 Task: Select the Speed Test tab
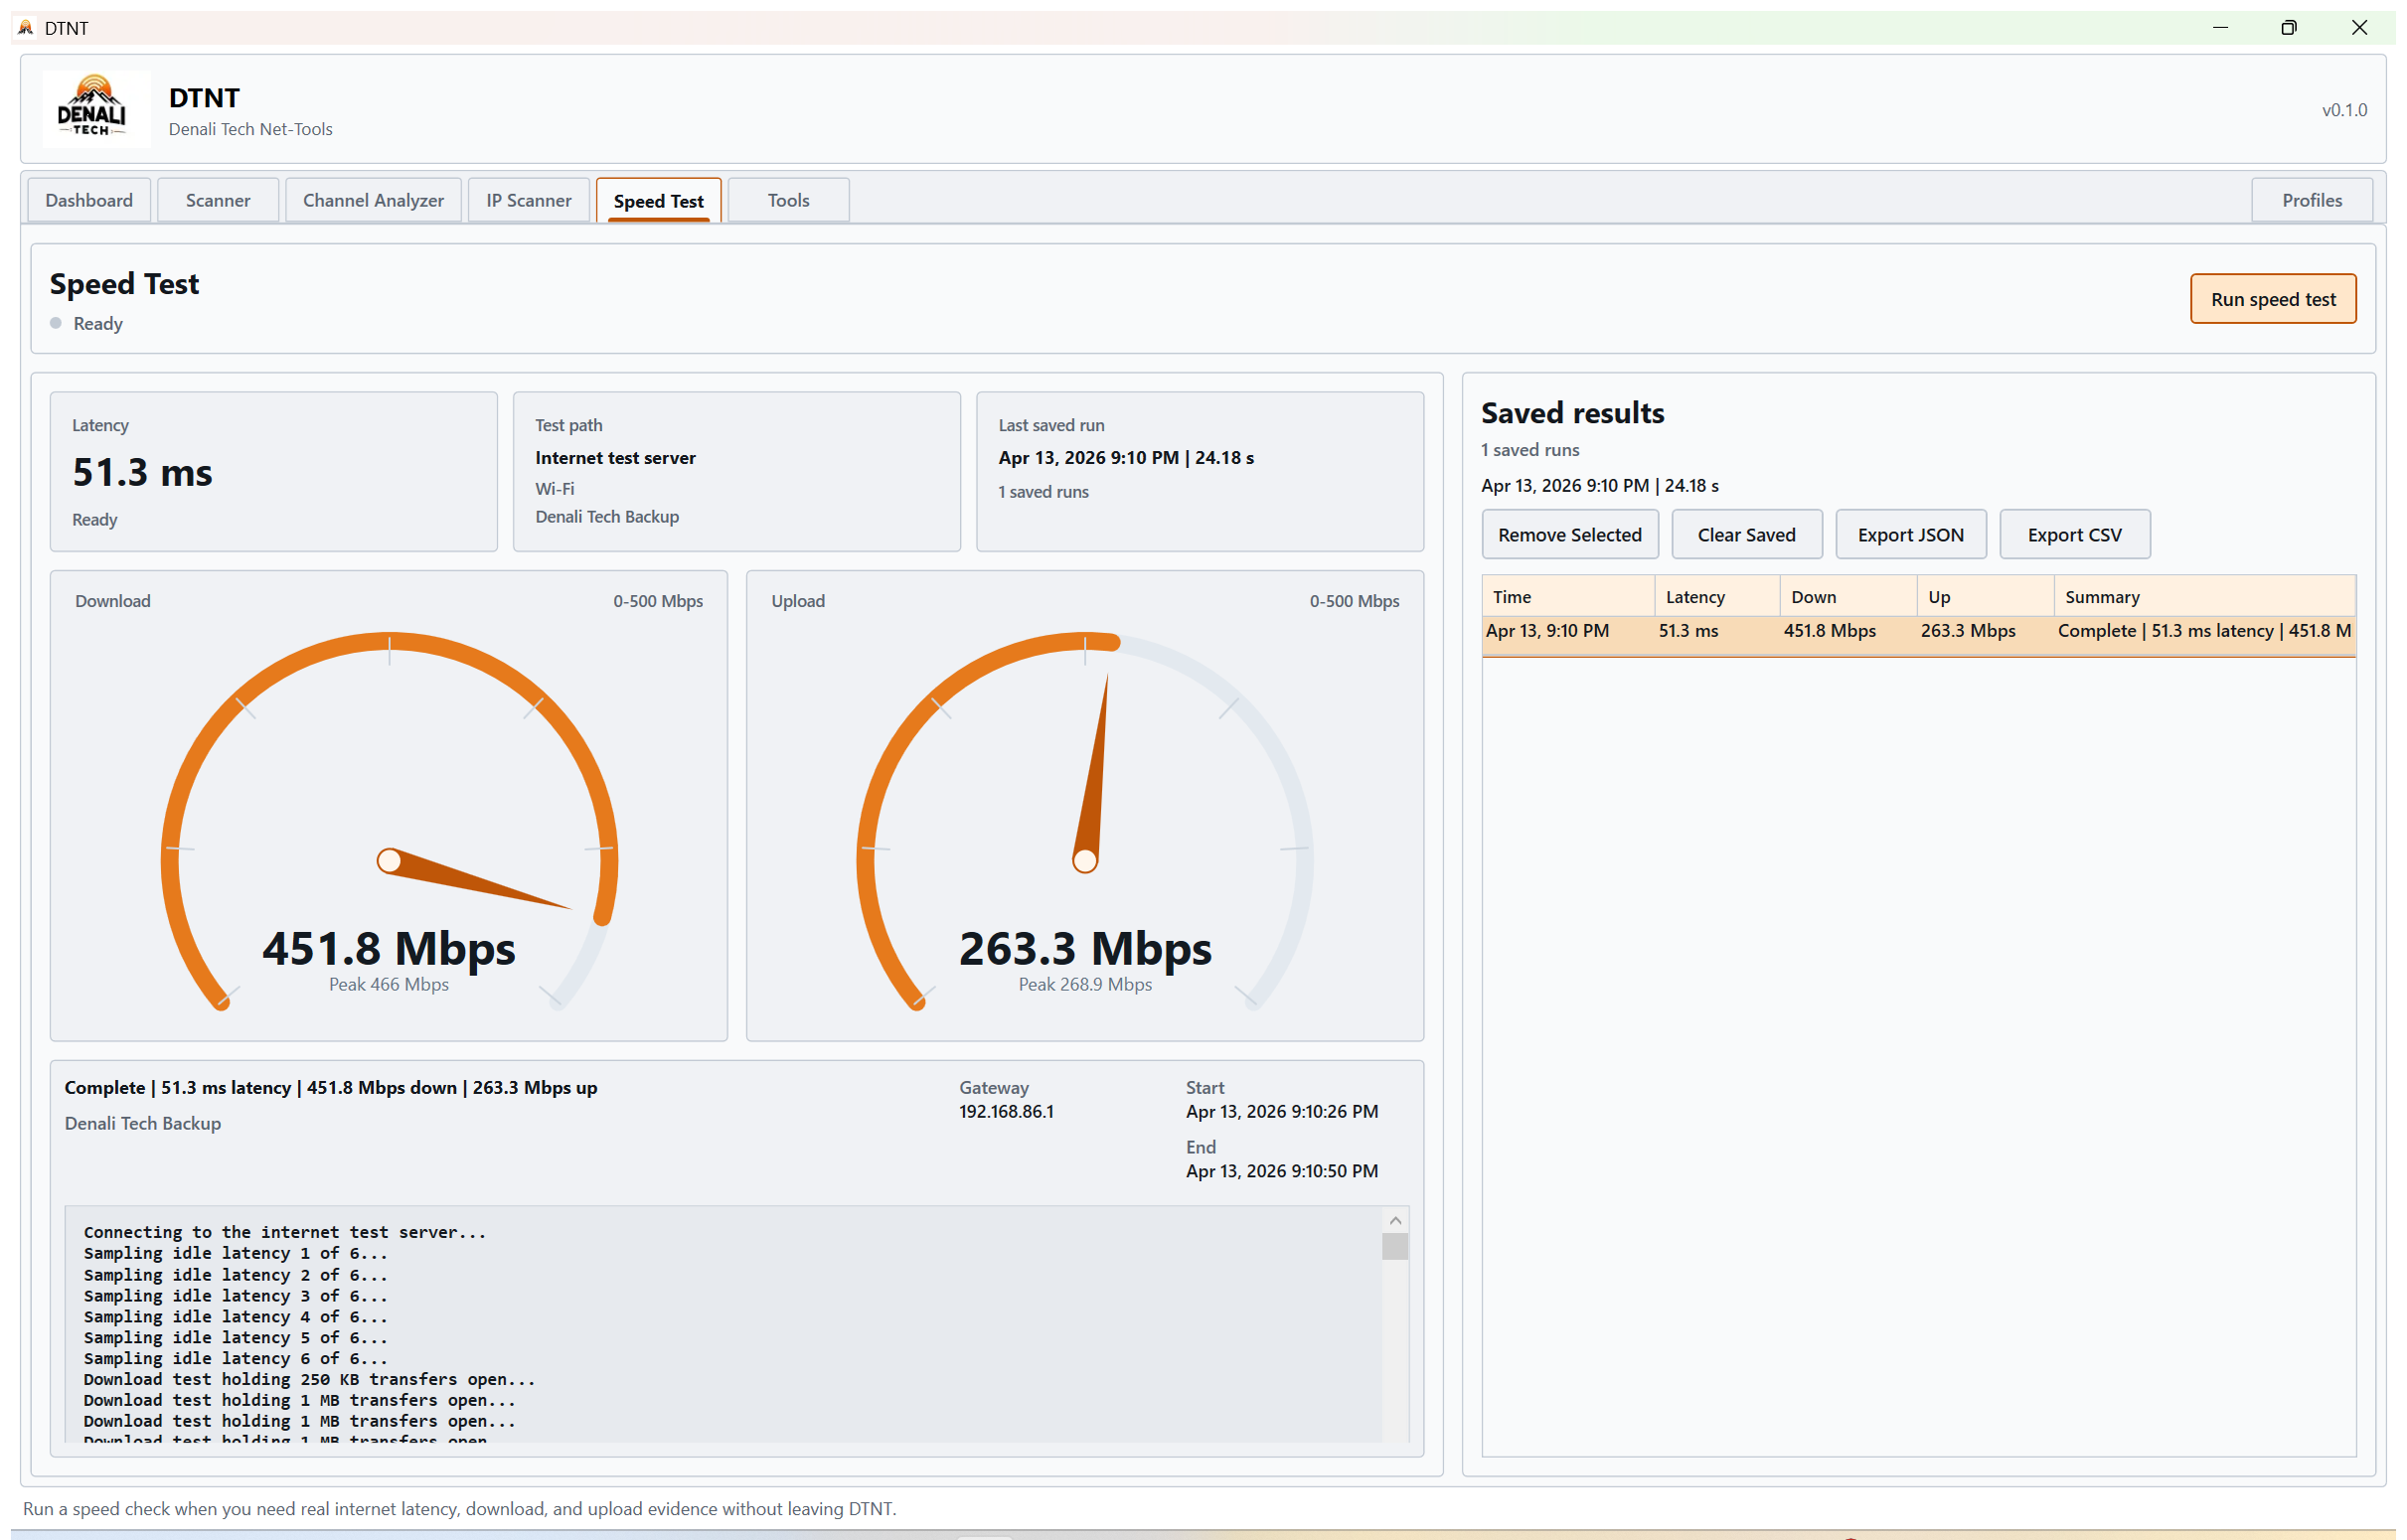pos(658,200)
